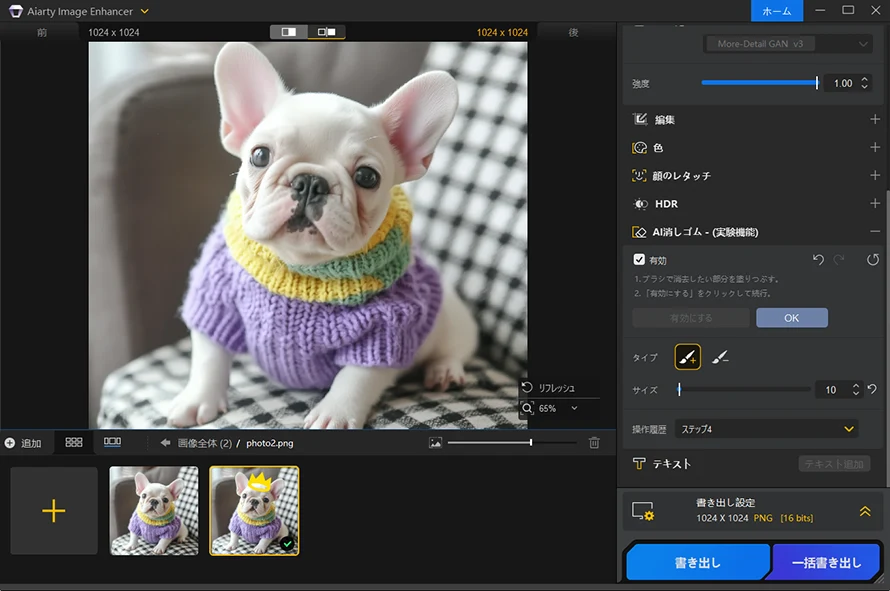This screenshot has height=591, width=890.
Task: Delete image with the trash icon
Action: pos(594,443)
